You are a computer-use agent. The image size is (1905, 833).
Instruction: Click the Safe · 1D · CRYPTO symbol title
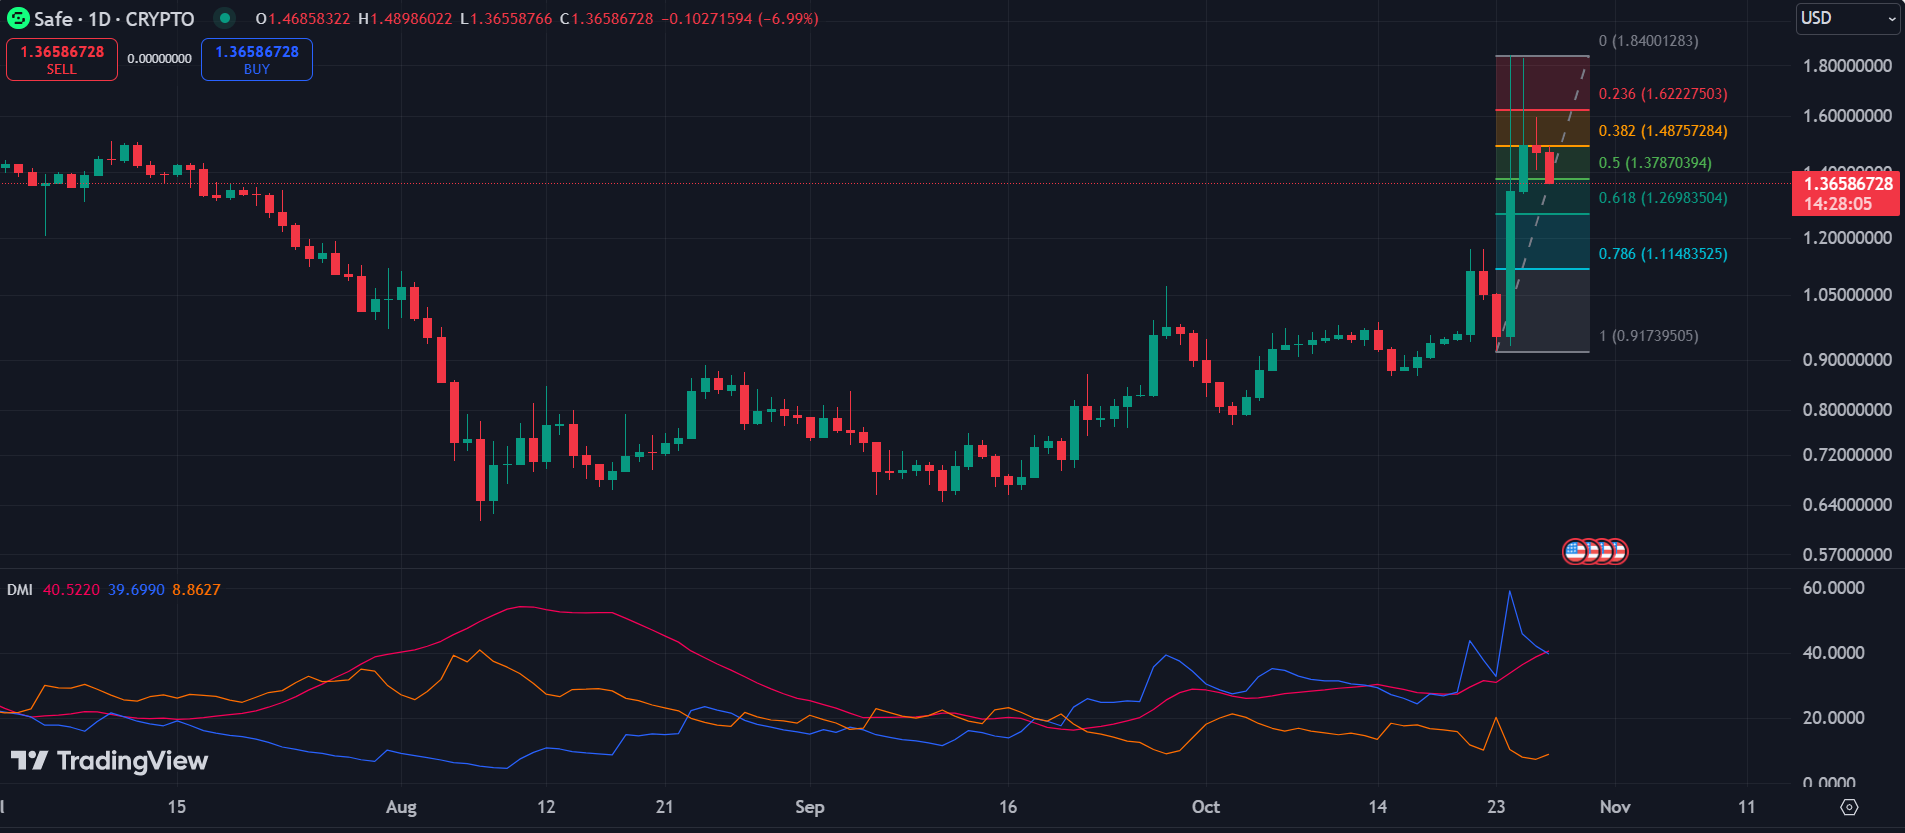(114, 19)
